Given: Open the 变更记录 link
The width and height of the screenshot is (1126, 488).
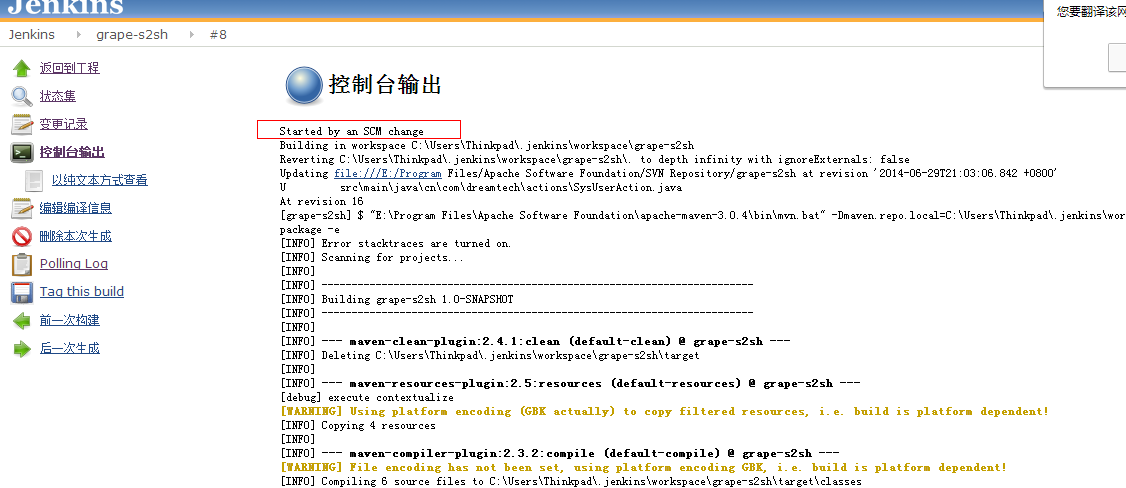Looking at the screenshot, I should pos(64,124).
